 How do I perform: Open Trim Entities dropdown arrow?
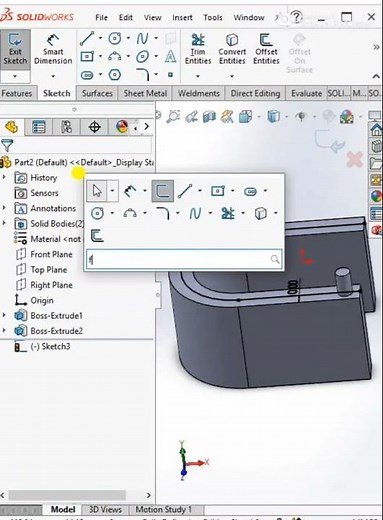point(198,76)
